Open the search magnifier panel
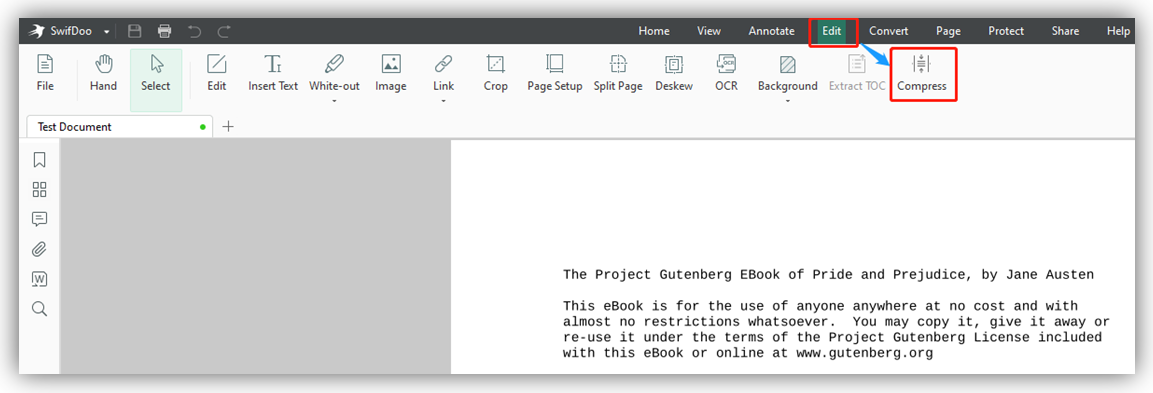 (x=40, y=308)
